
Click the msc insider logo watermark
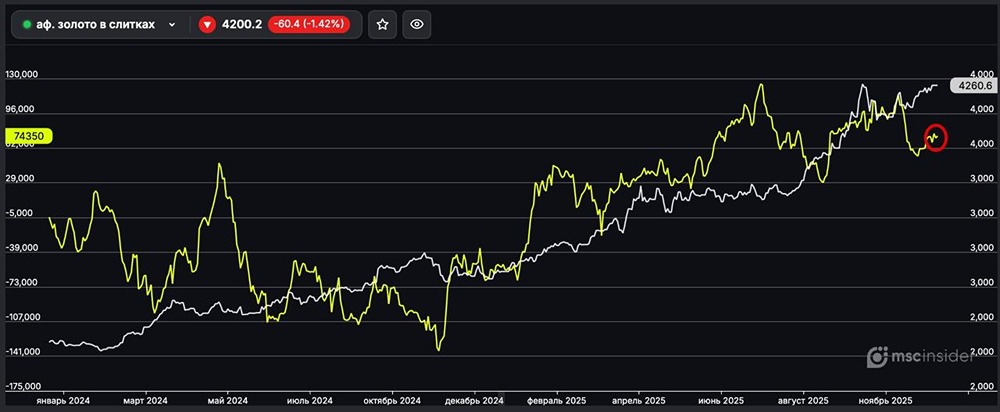(x=918, y=357)
